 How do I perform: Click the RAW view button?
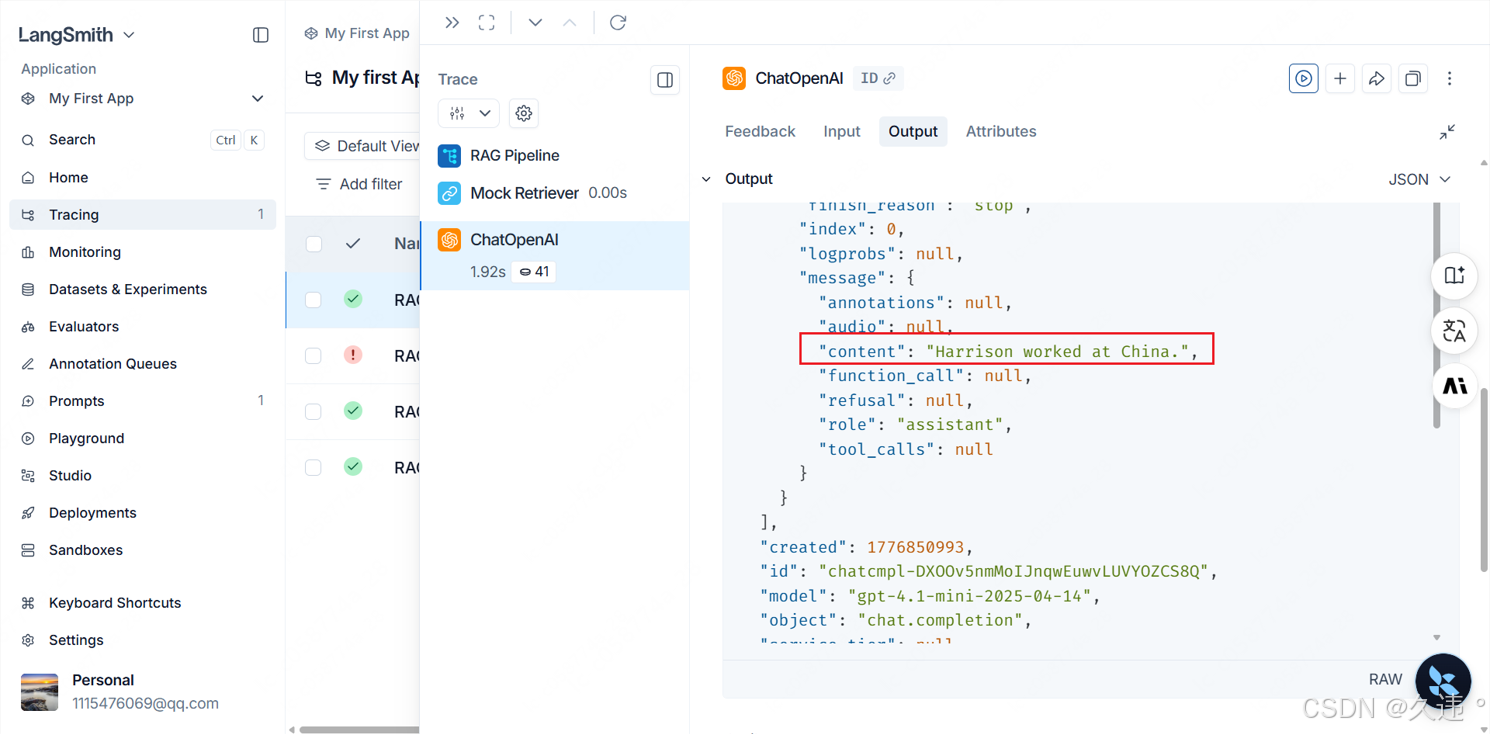[1385, 679]
